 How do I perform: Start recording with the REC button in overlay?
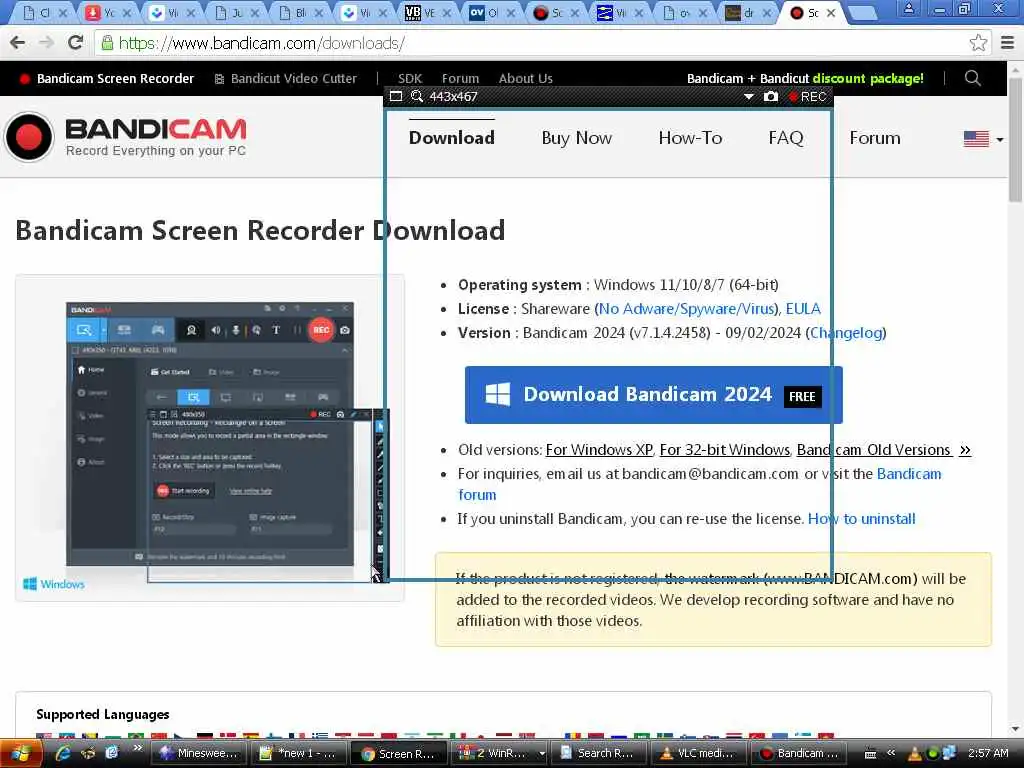[808, 97]
